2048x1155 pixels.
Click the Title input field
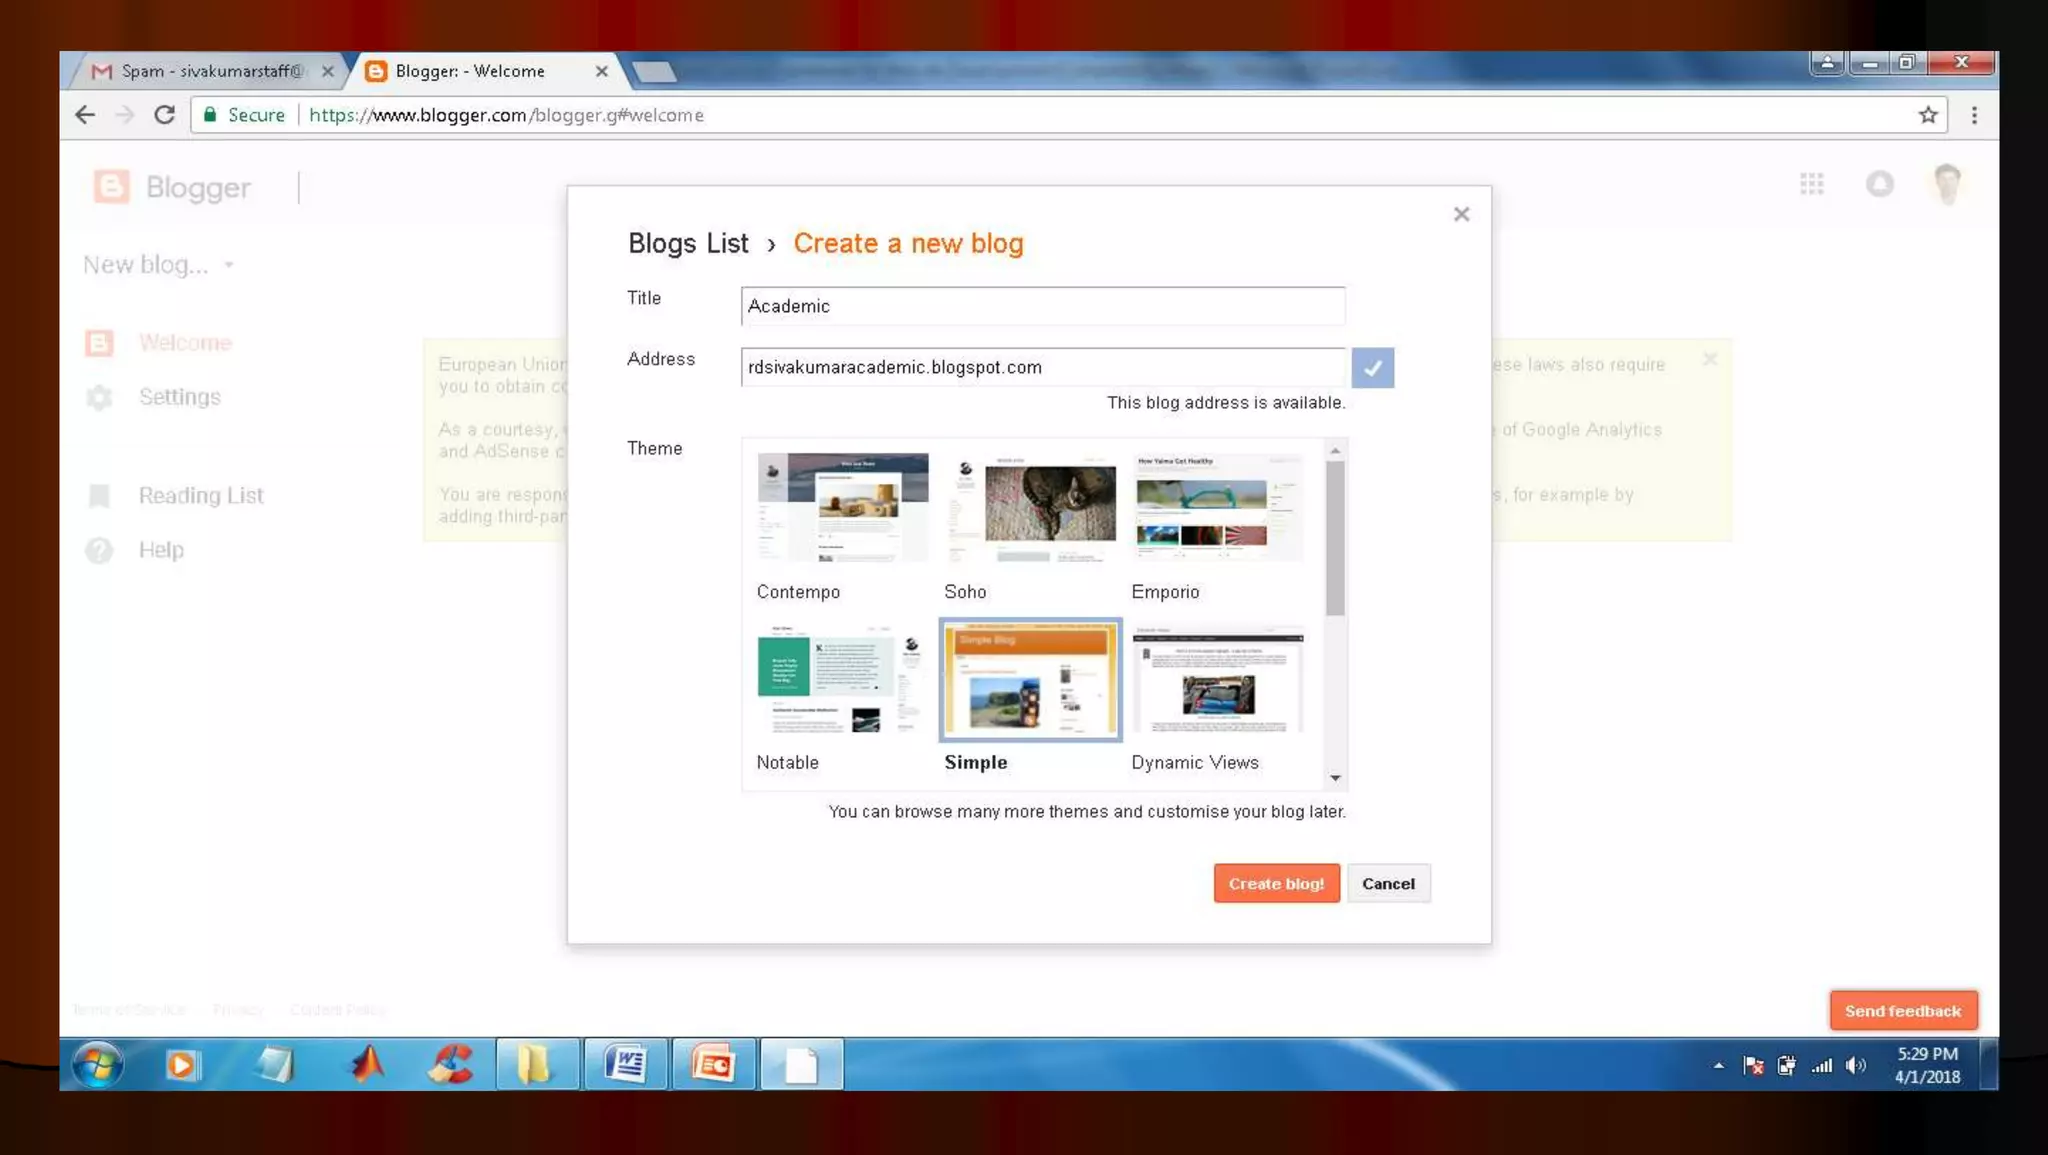(x=1042, y=306)
